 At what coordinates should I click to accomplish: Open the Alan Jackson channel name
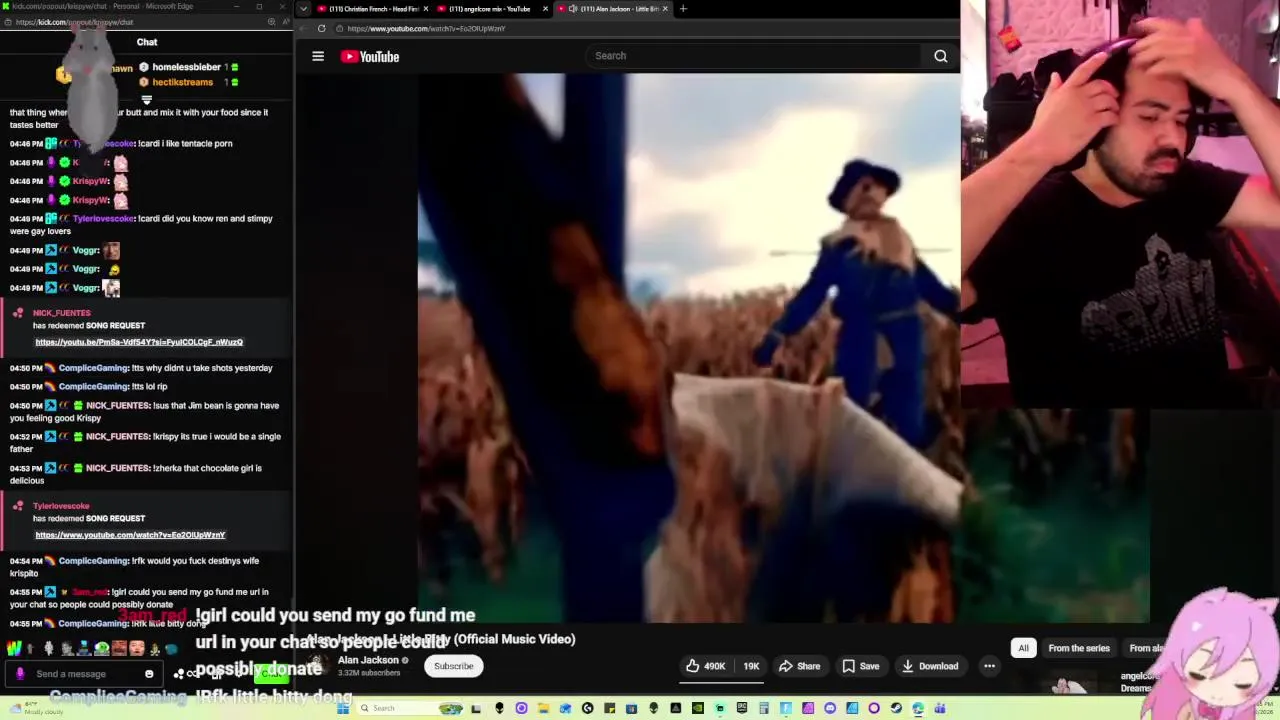pyautogui.click(x=368, y=660)
